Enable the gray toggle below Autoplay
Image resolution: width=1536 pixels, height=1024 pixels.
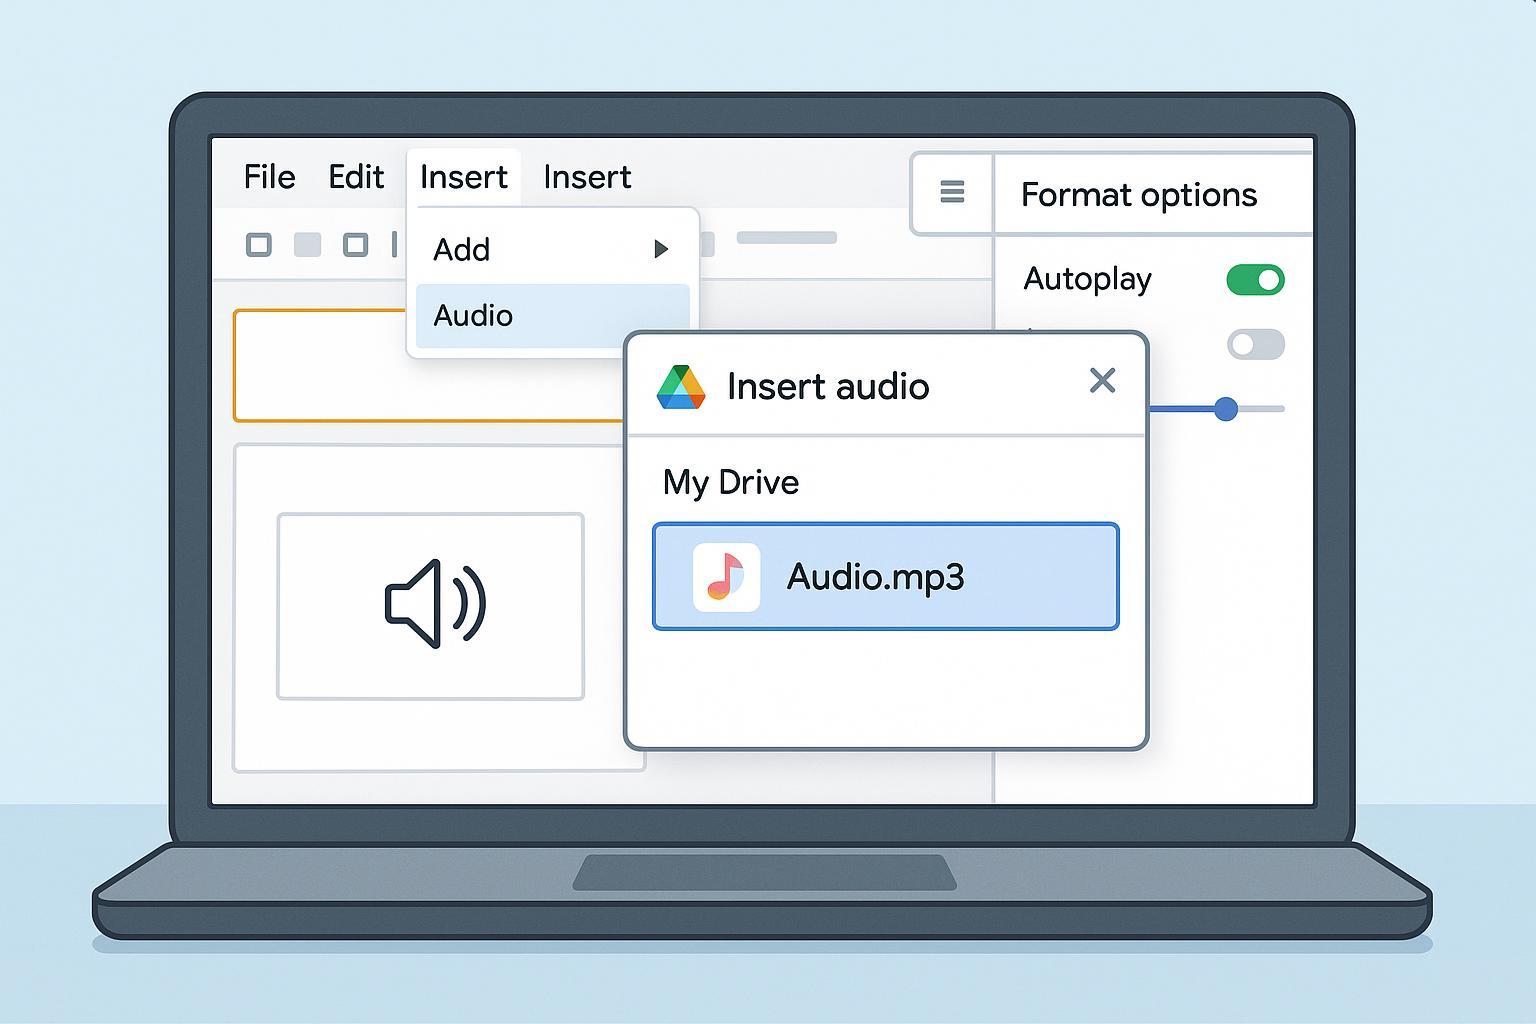1255,345
